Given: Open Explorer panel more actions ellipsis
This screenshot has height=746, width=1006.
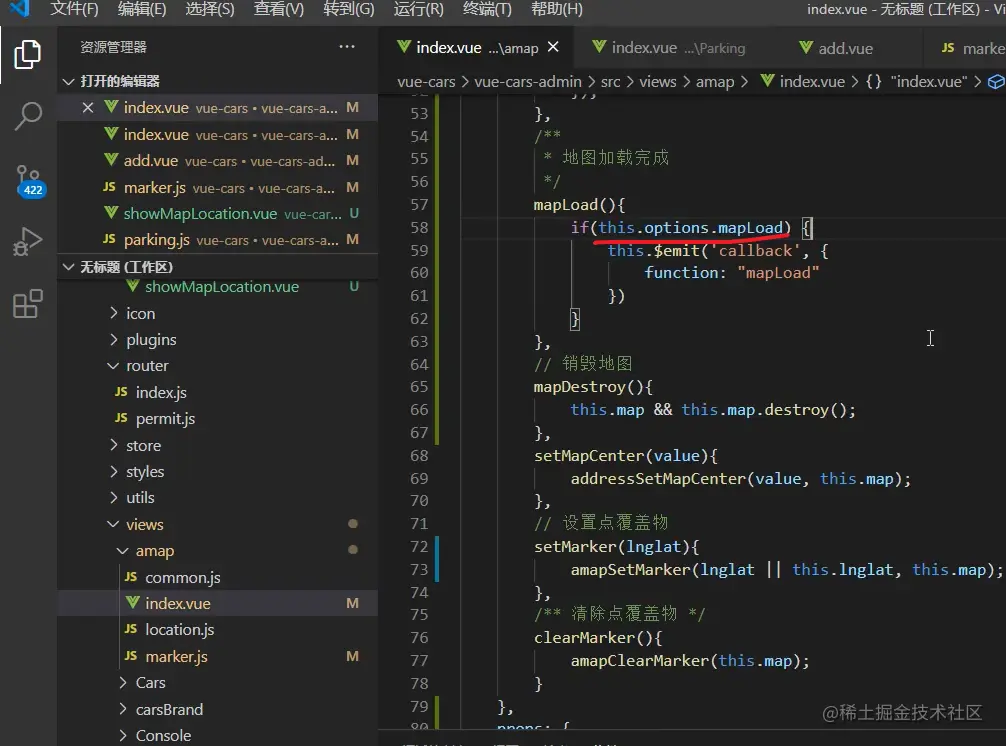Looking at the screenshot, I should pyautogui.click(x=347, y=47).
